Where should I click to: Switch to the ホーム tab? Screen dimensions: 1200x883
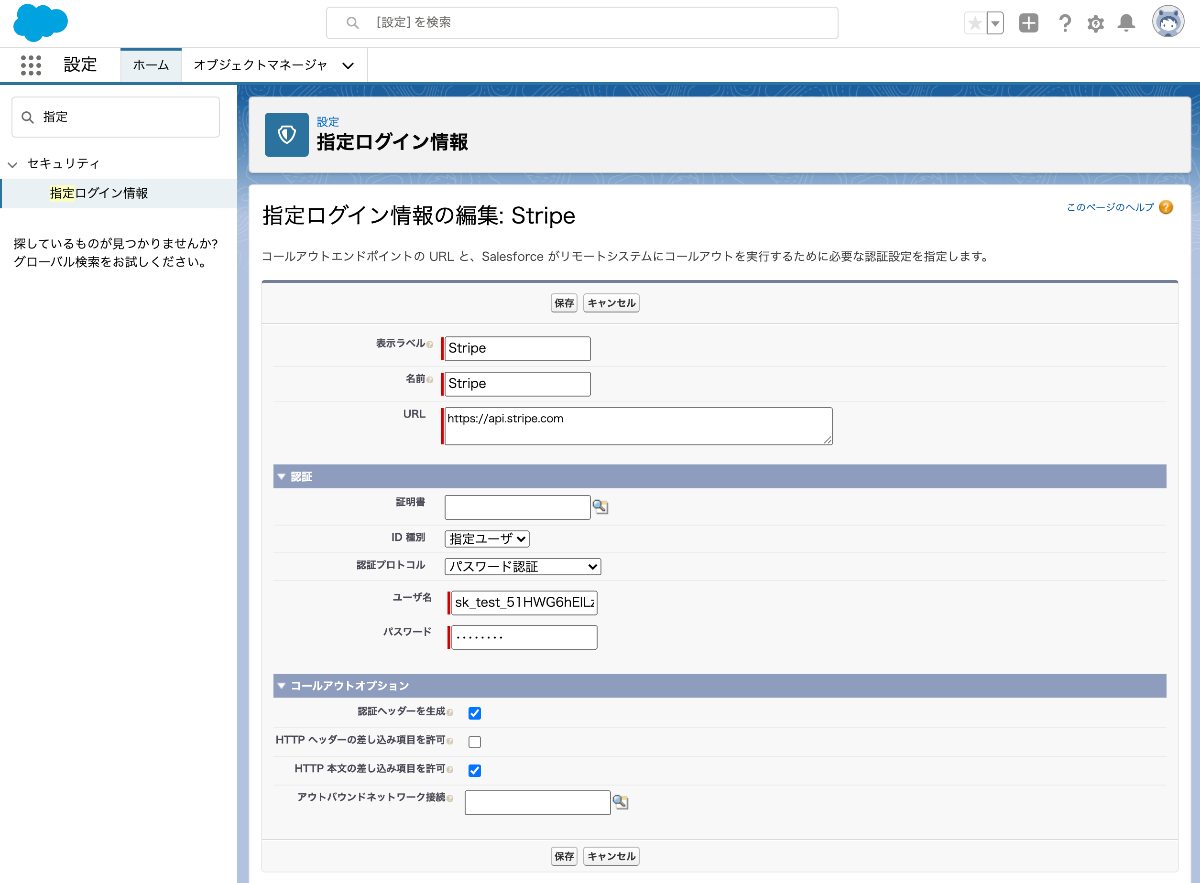pos(151,65)
